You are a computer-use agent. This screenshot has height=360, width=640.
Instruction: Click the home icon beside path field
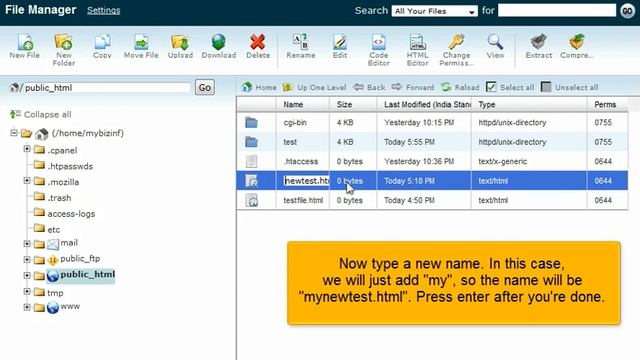pos(15,87)
